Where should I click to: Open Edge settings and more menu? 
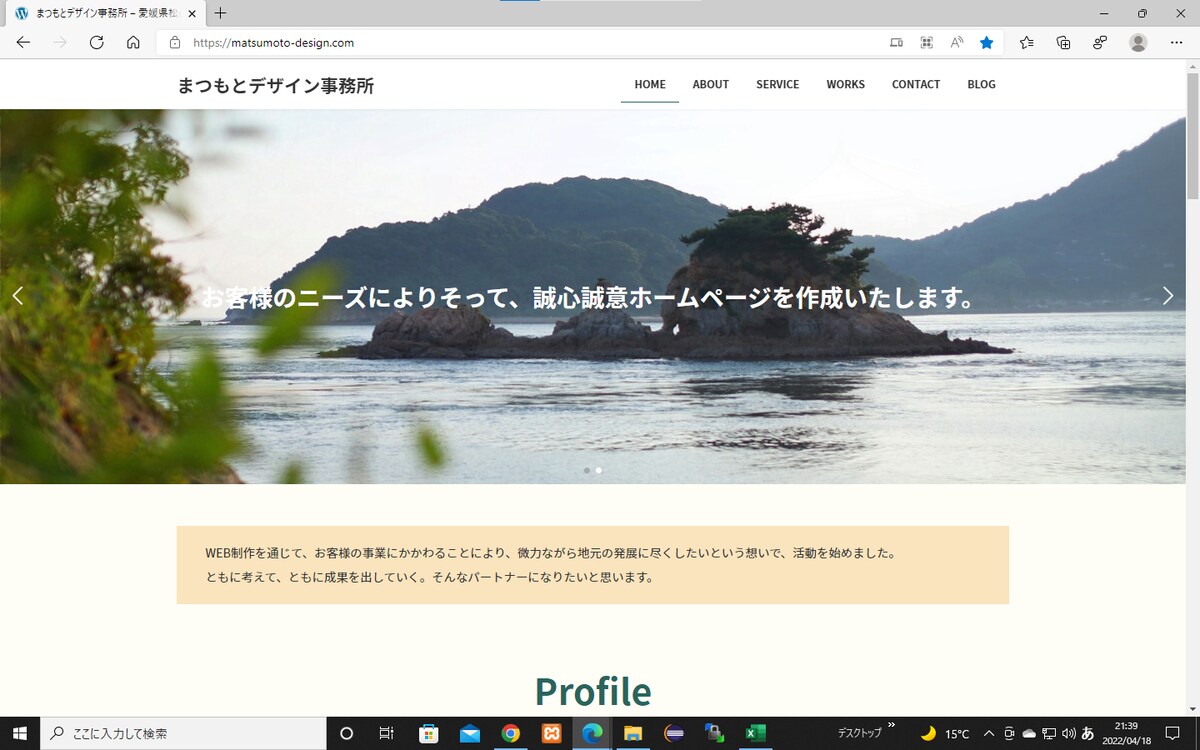click(x=1176, y=43)
